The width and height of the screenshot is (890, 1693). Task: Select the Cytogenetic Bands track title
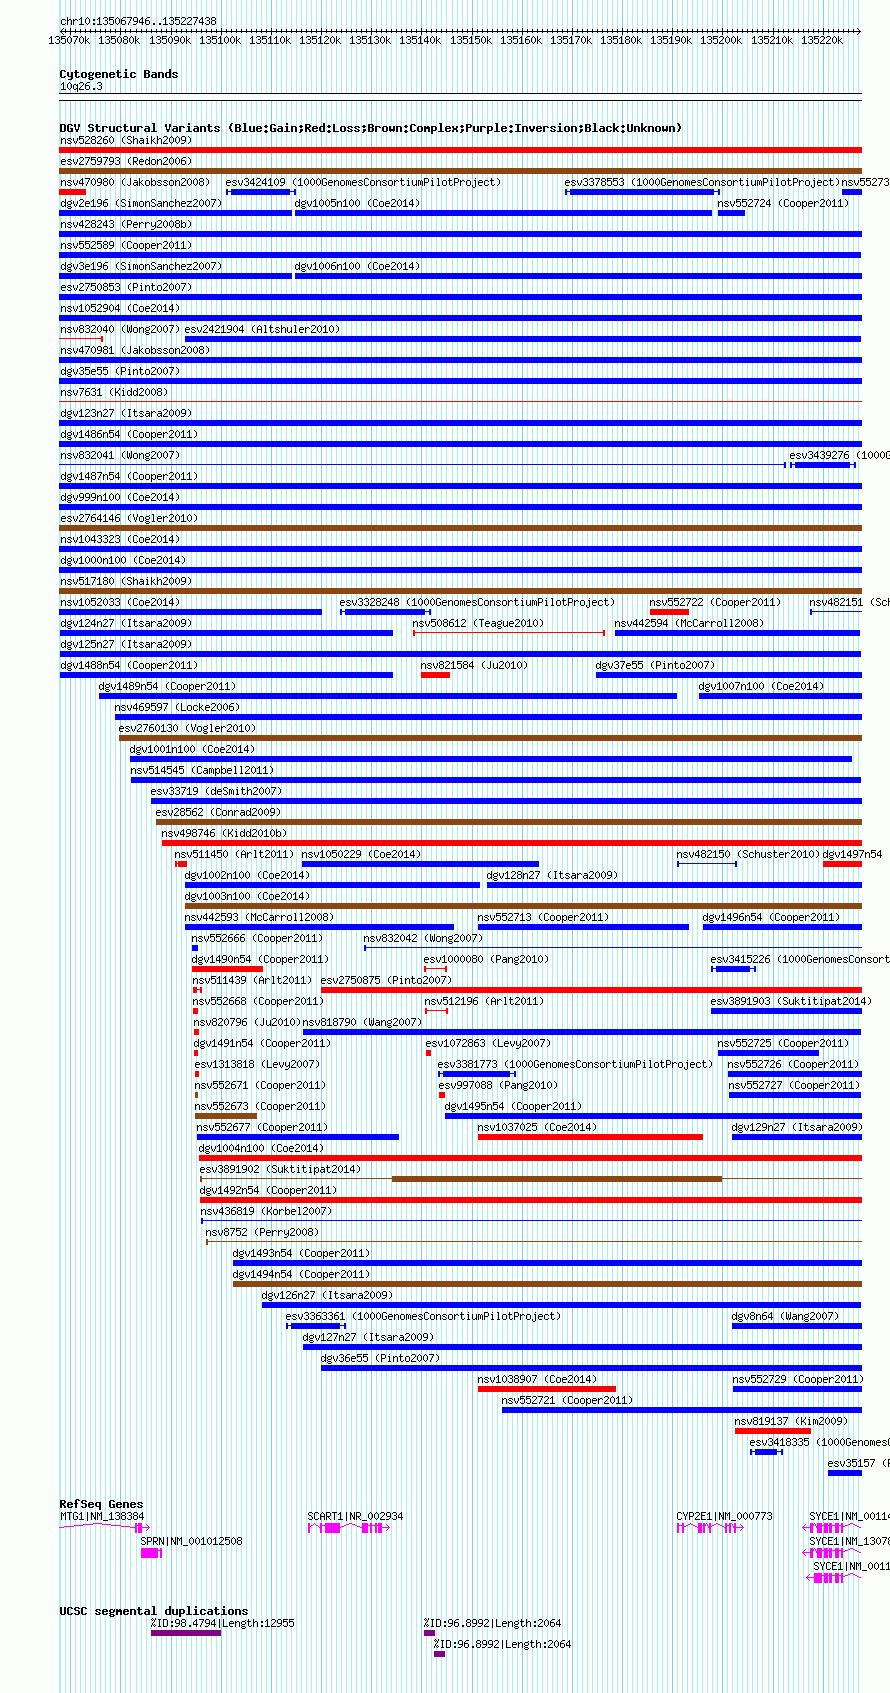[x=119, y=74]
